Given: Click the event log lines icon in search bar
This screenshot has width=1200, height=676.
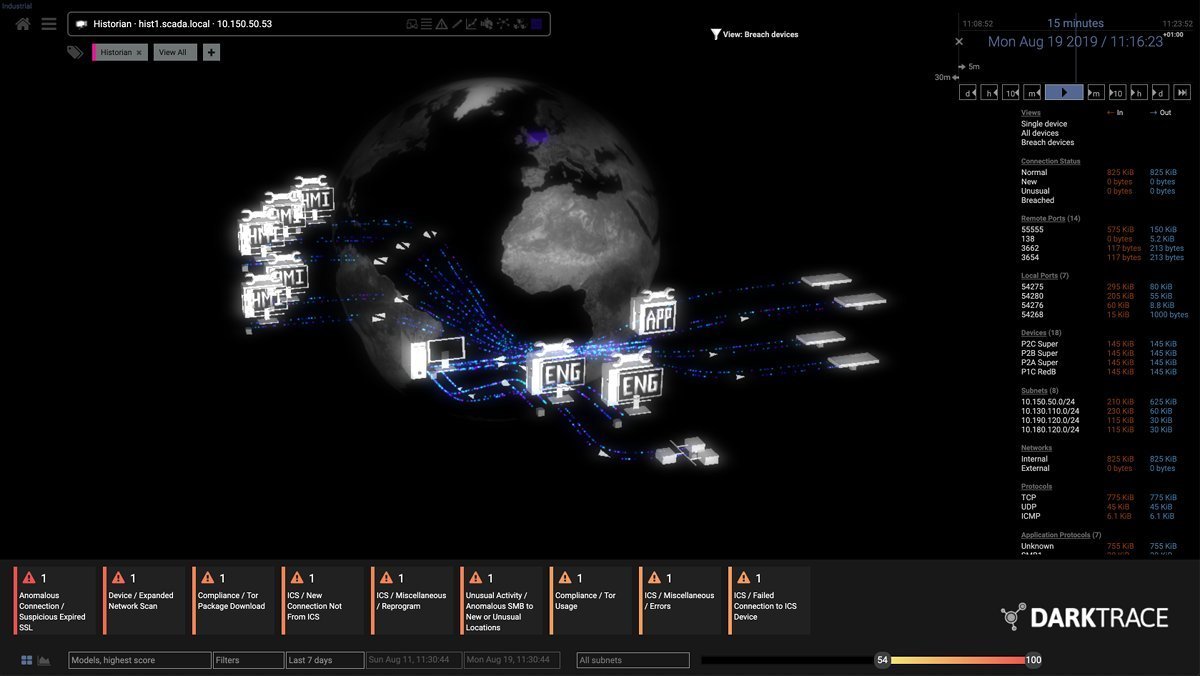Looking at the screenshot, I should (426, 24).
